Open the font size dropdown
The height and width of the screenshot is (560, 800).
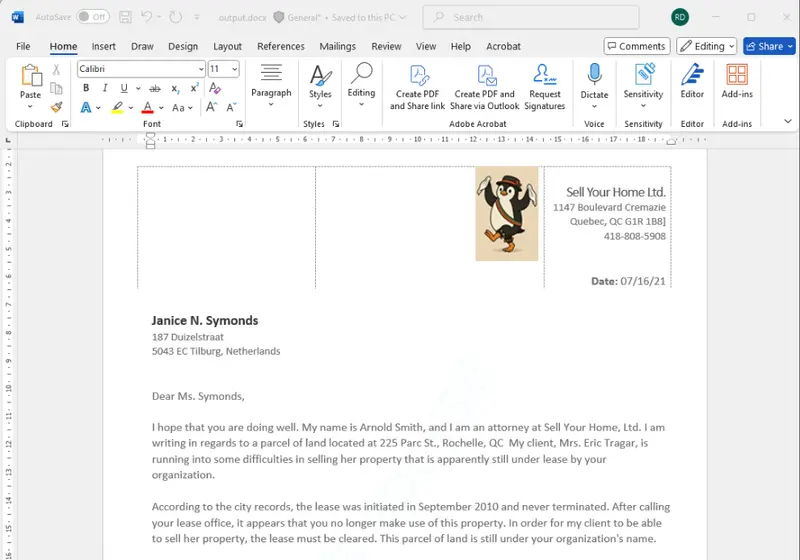pos(235,69)
